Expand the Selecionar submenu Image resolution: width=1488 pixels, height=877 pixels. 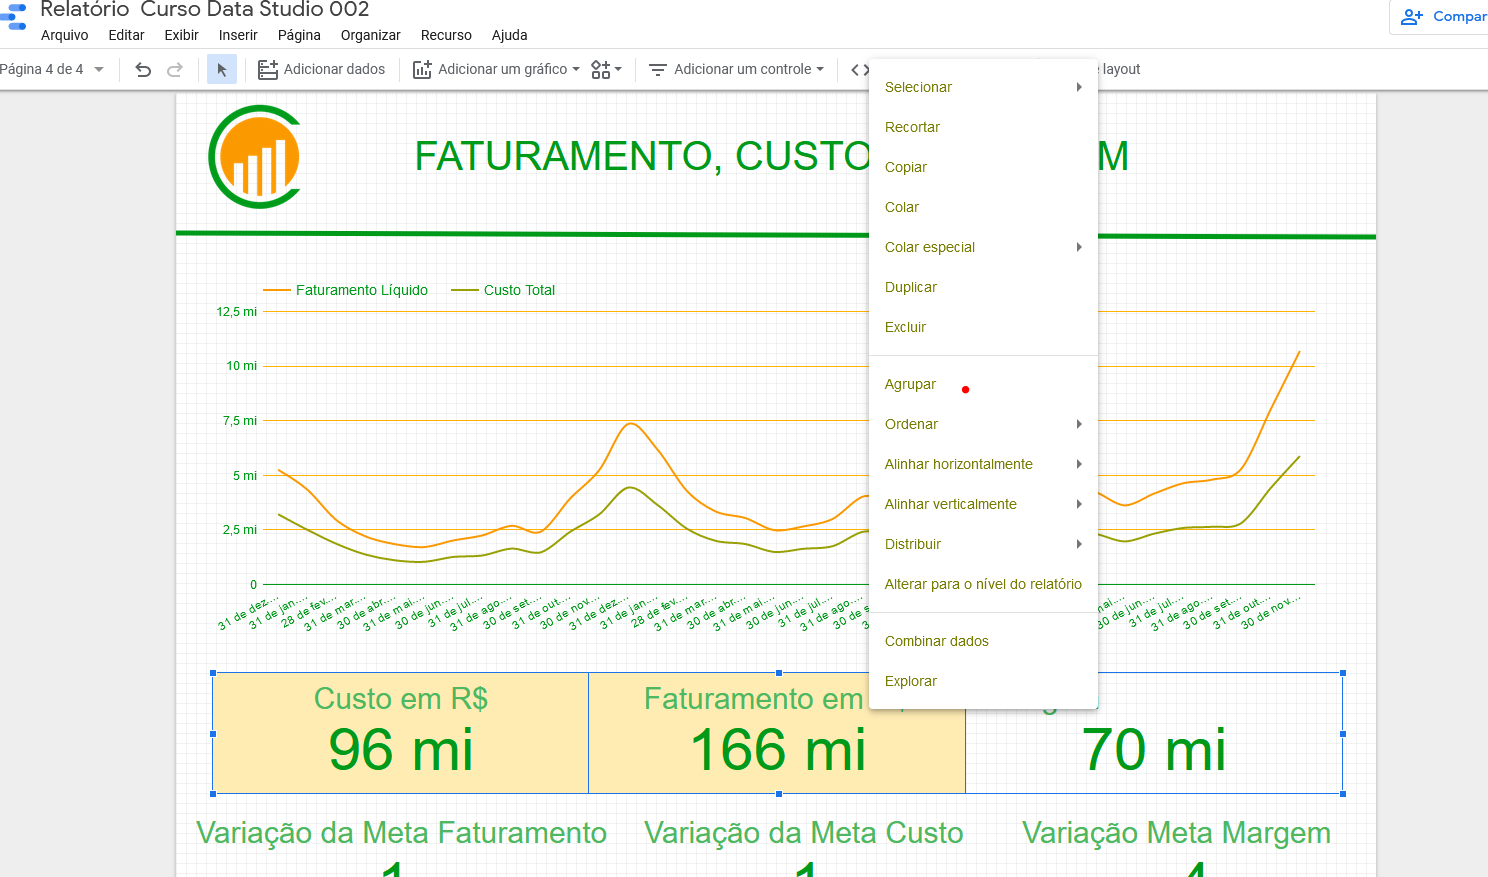click(983, 87)
